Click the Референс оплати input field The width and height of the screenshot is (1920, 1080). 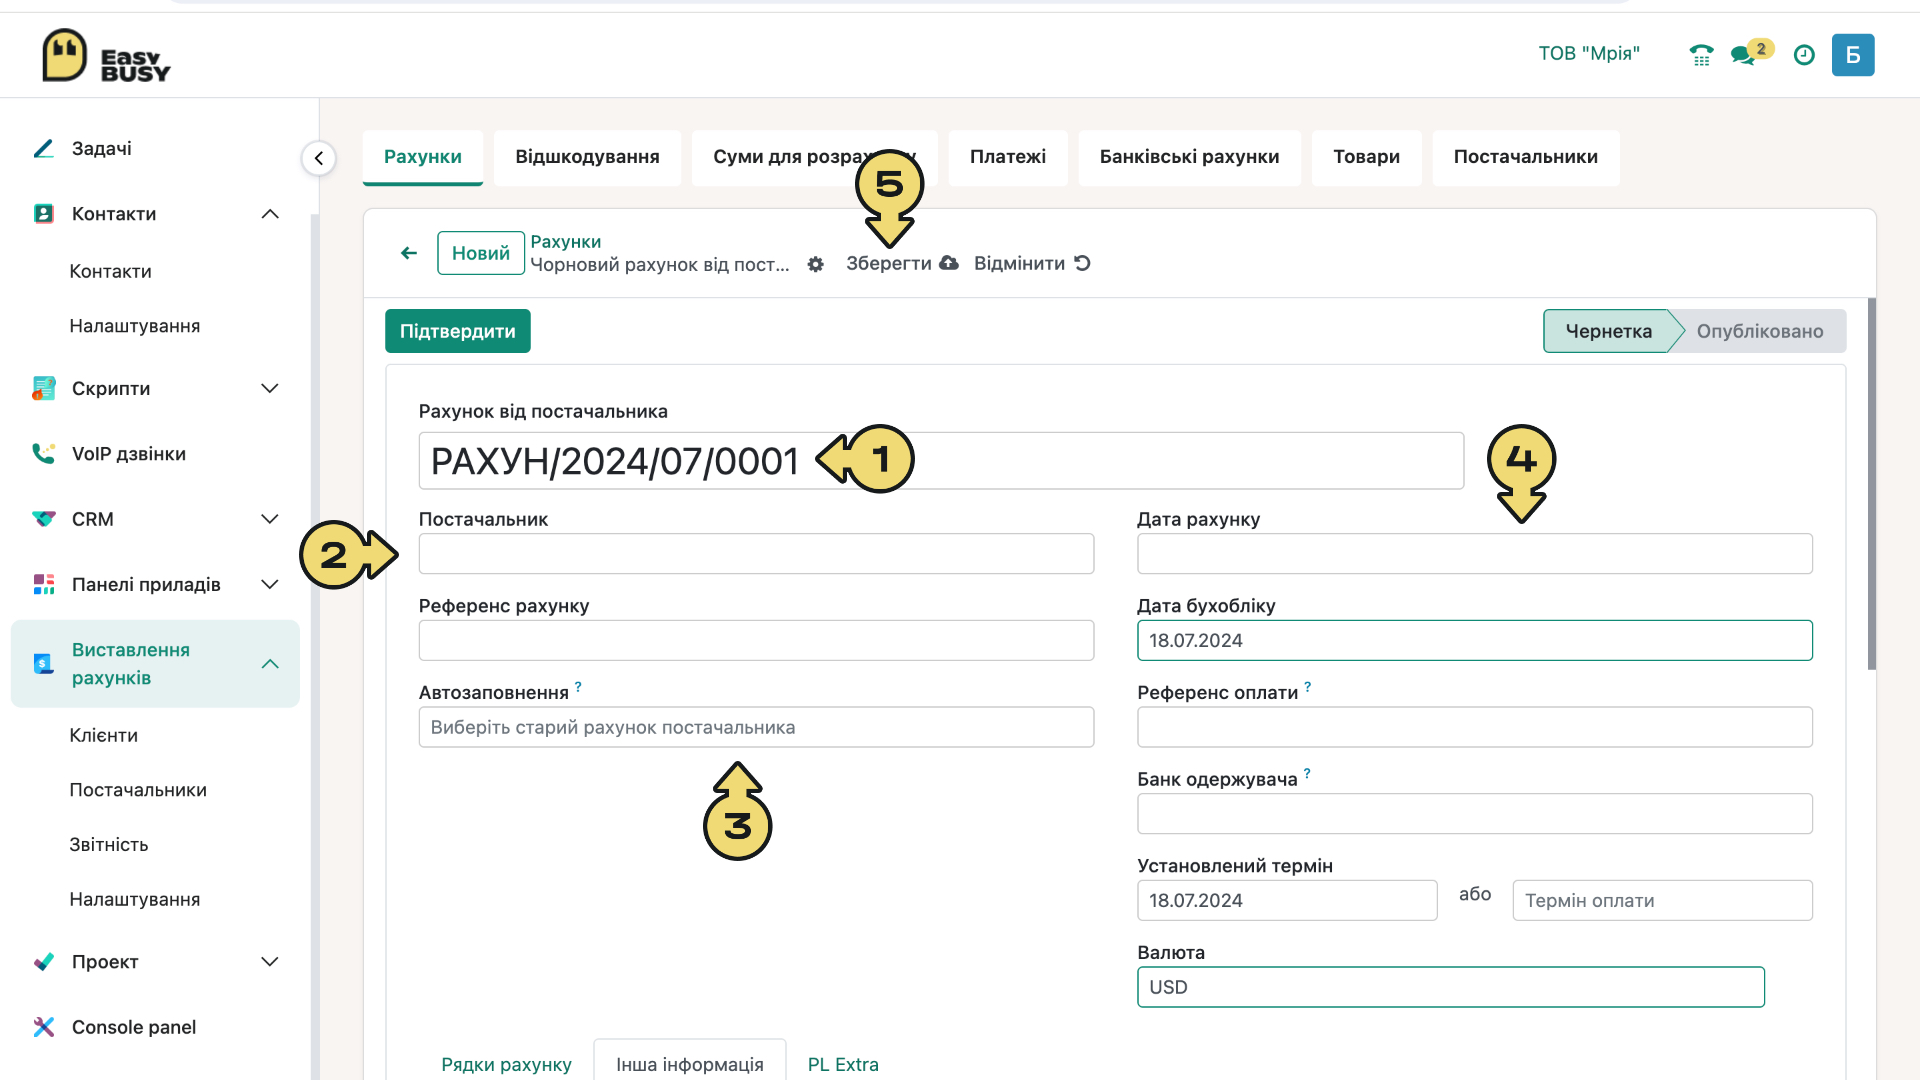point(1475,727)
